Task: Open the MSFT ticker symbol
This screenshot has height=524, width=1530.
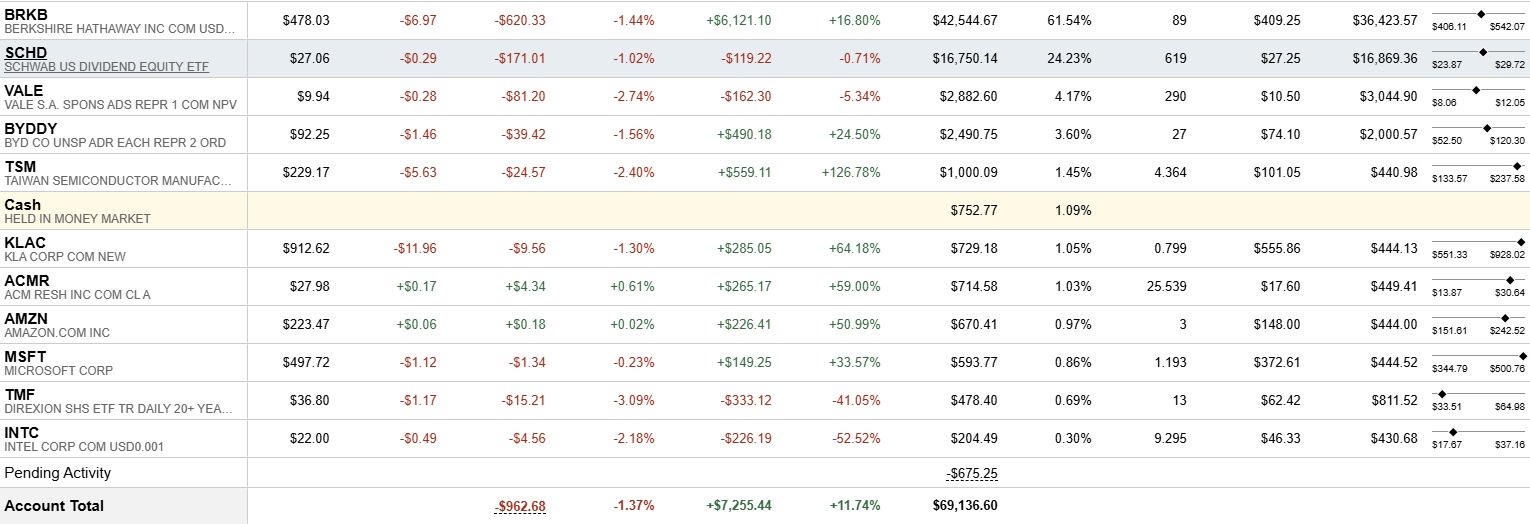Action: 25,356
